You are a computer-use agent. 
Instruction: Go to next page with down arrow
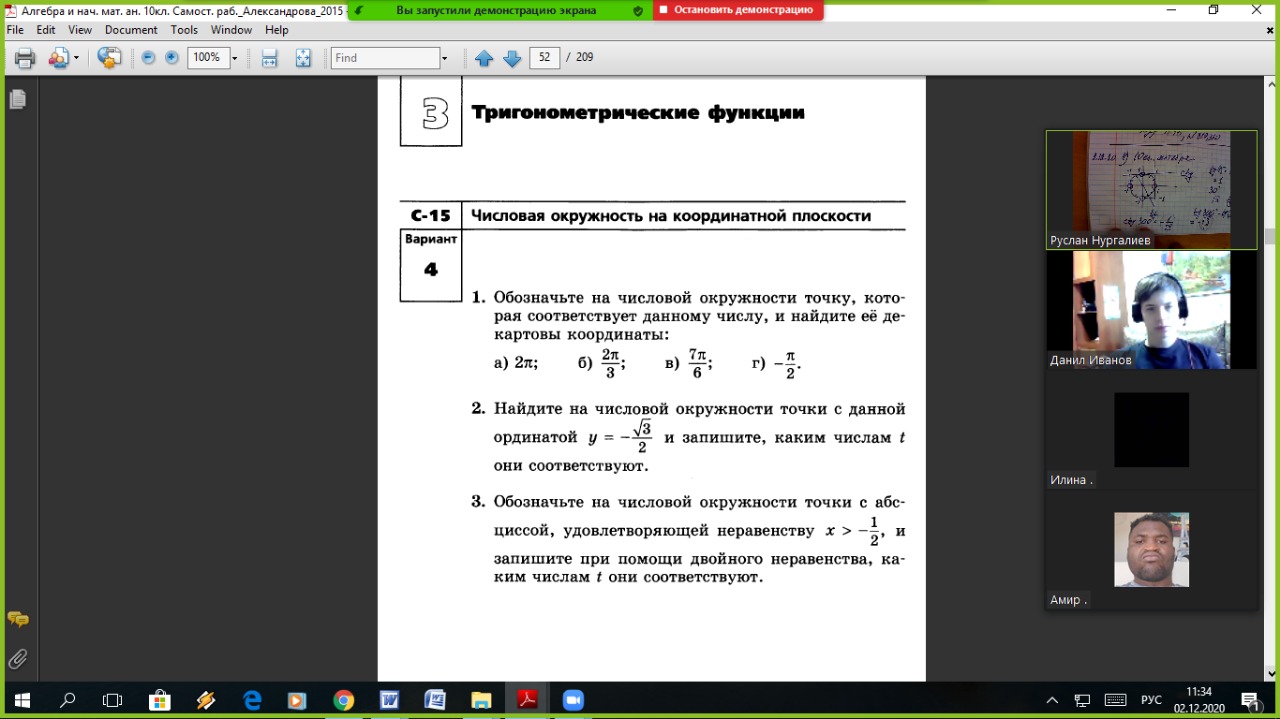point(512,58)
